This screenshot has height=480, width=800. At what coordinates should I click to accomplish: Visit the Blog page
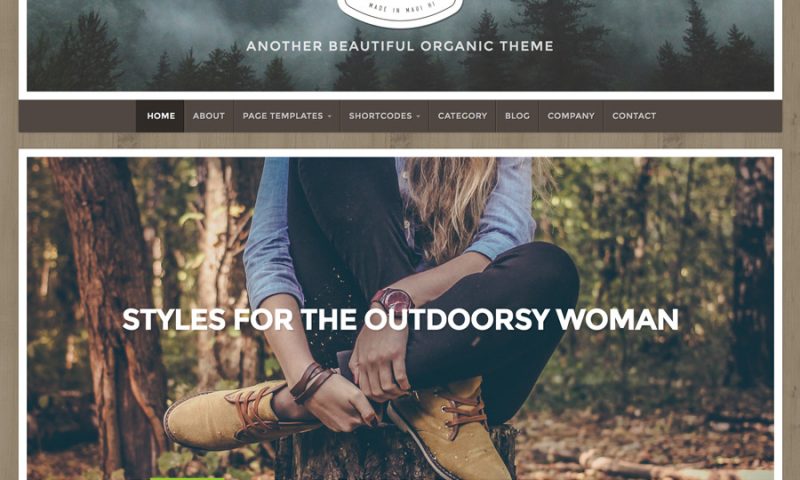[517, 116]
